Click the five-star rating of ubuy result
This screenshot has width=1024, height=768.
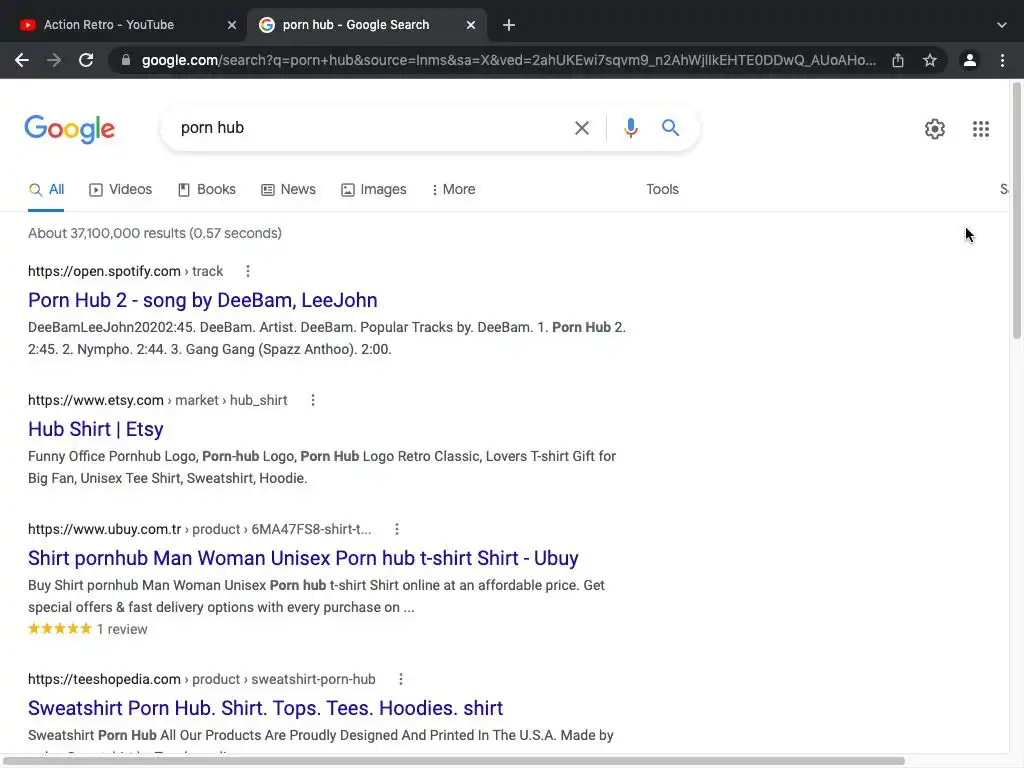click(x=59, y=629)
